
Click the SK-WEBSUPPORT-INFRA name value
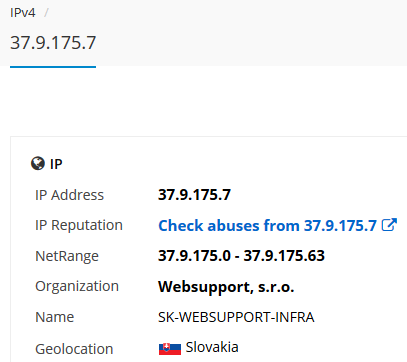[x=236, y=317]
